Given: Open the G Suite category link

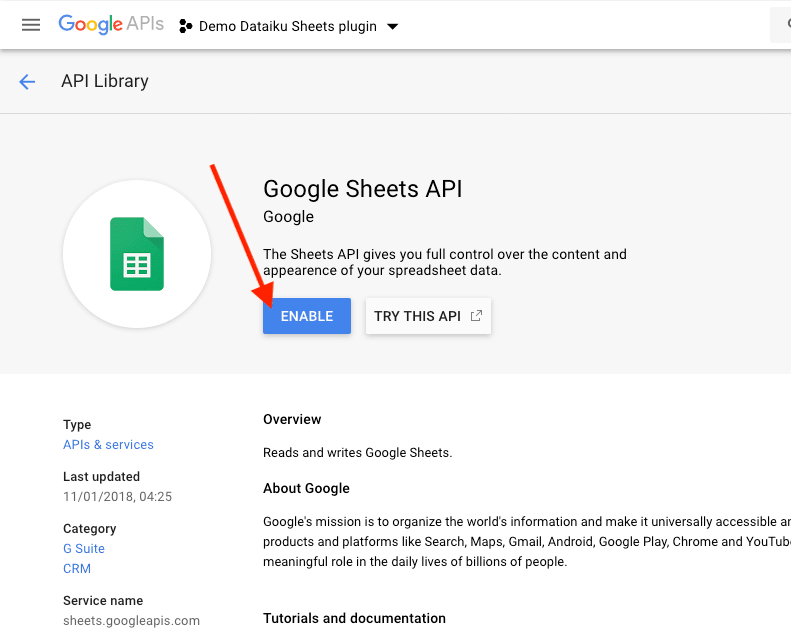Looking at the screenshot, I should (x=84, y=548).
